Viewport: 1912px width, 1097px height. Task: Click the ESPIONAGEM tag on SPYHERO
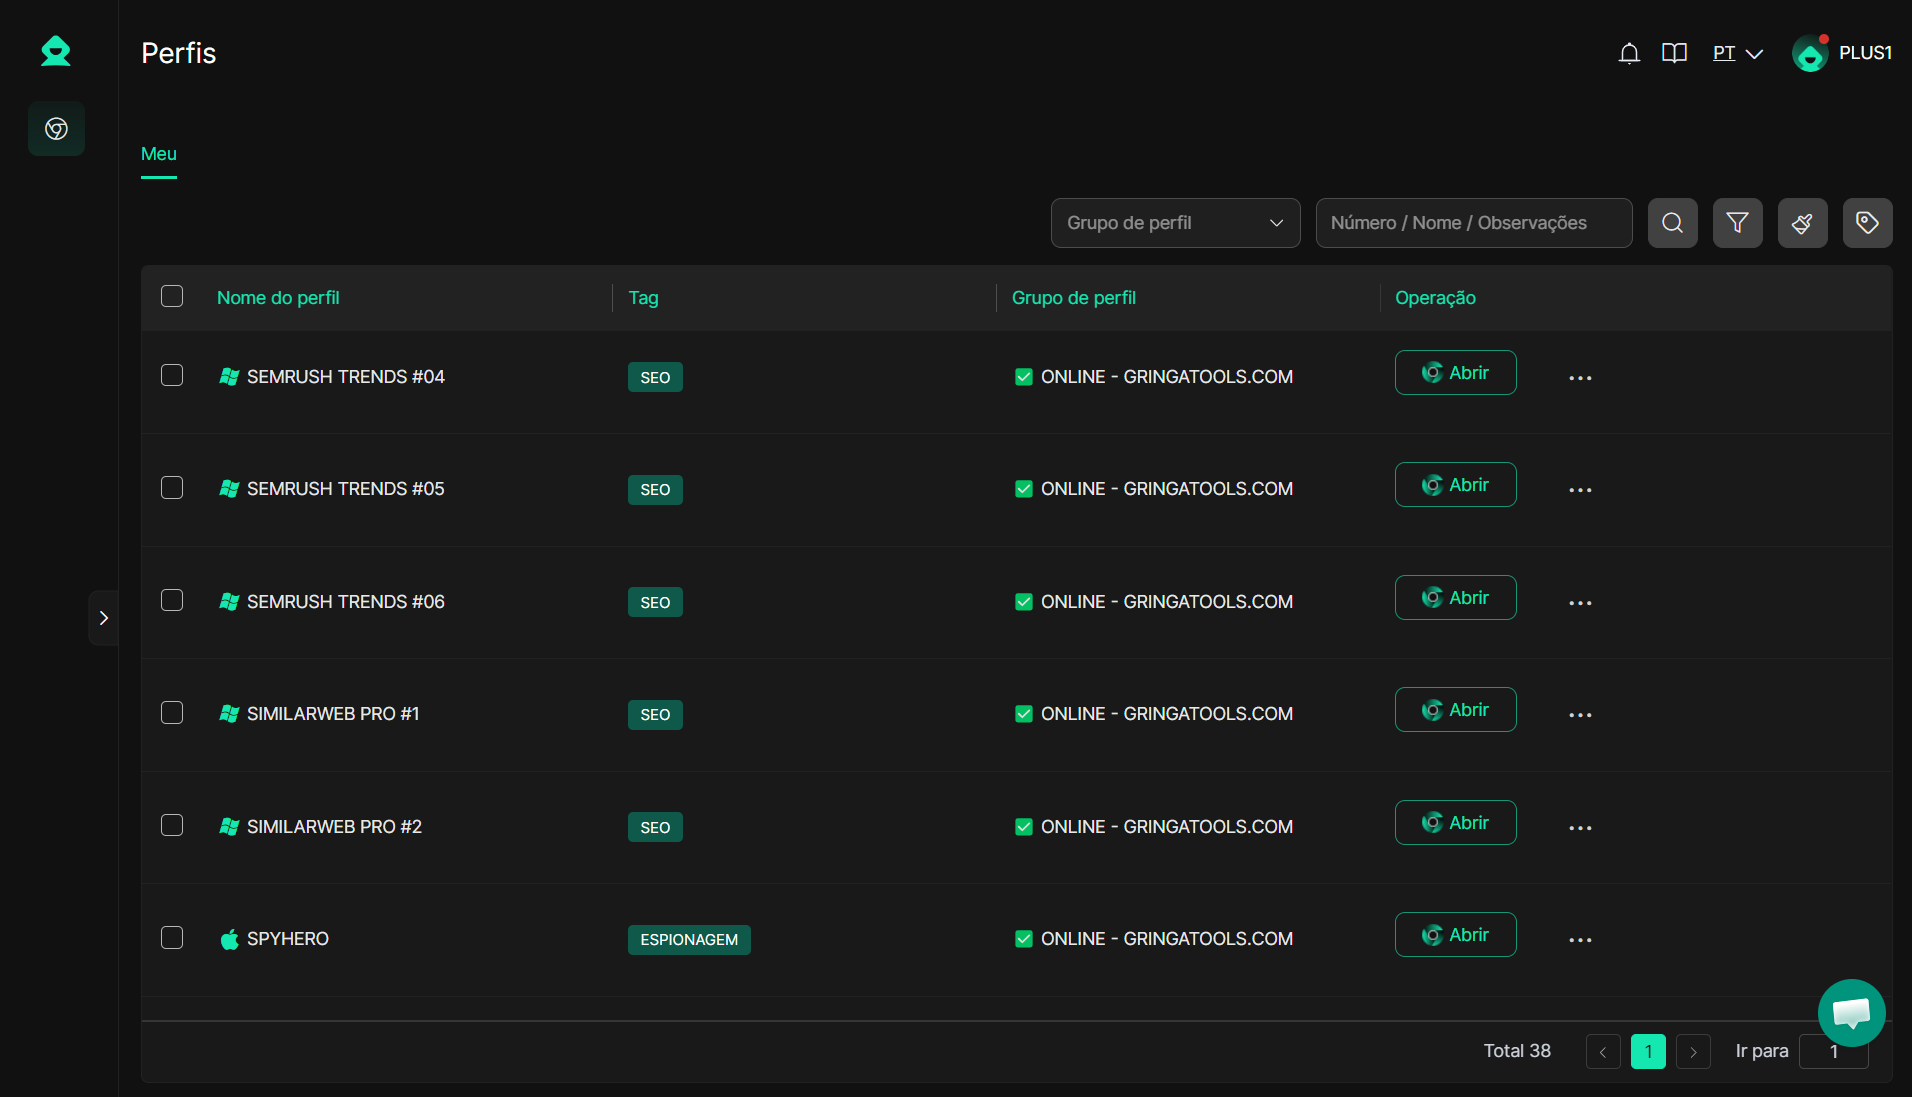tap(689, 940)
